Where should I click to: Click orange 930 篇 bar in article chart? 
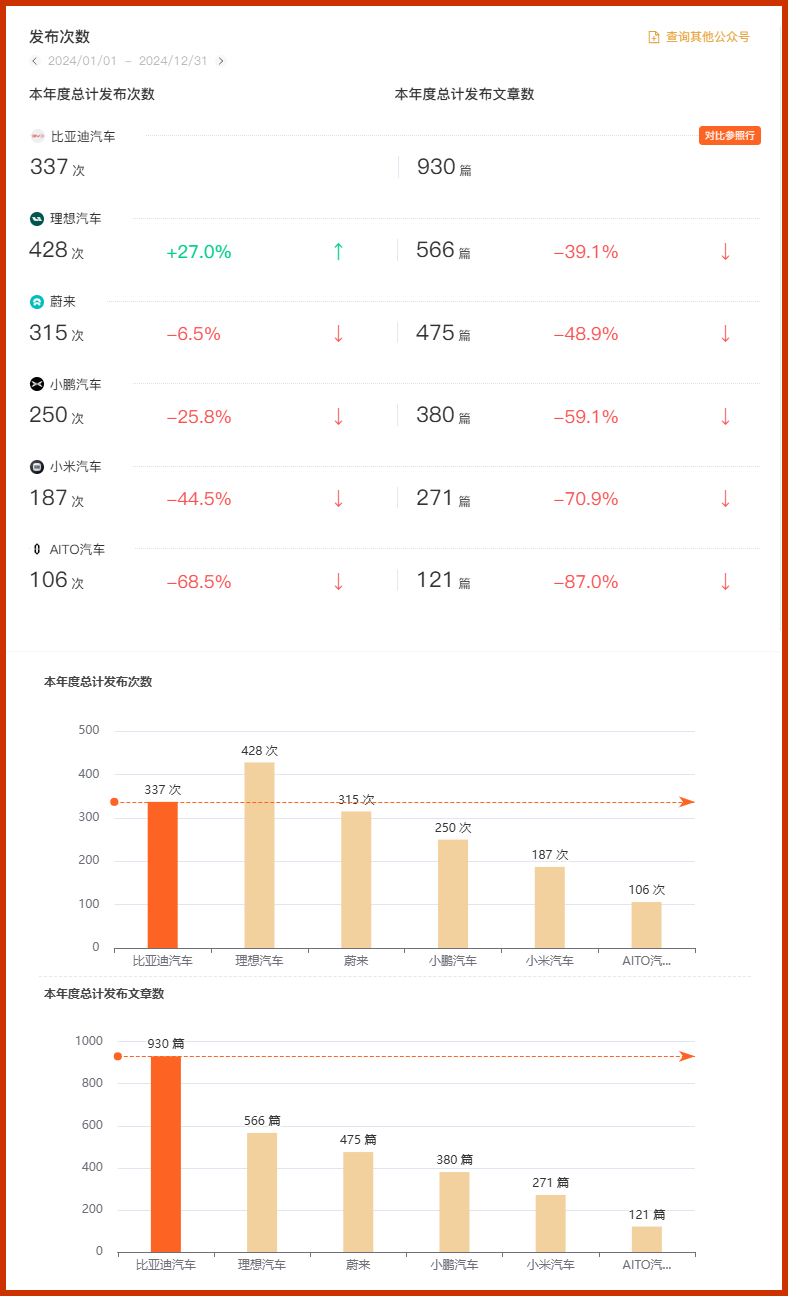coord(166,1154)
